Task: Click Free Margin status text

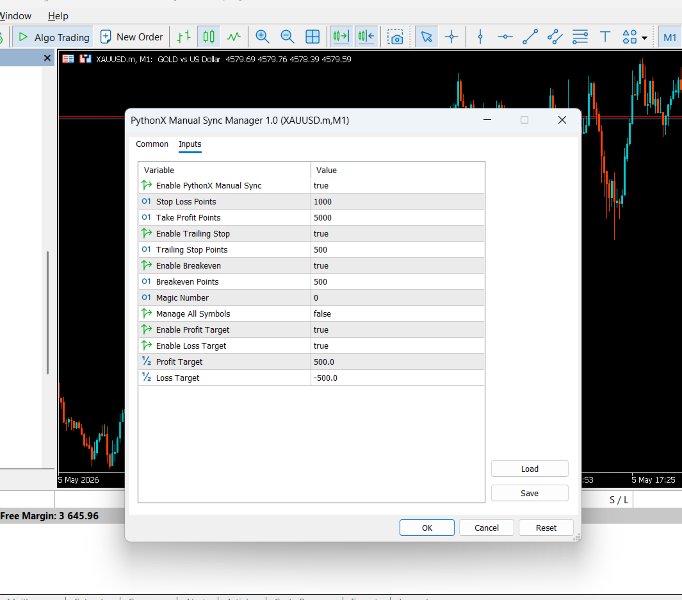Action: point(50,516)
